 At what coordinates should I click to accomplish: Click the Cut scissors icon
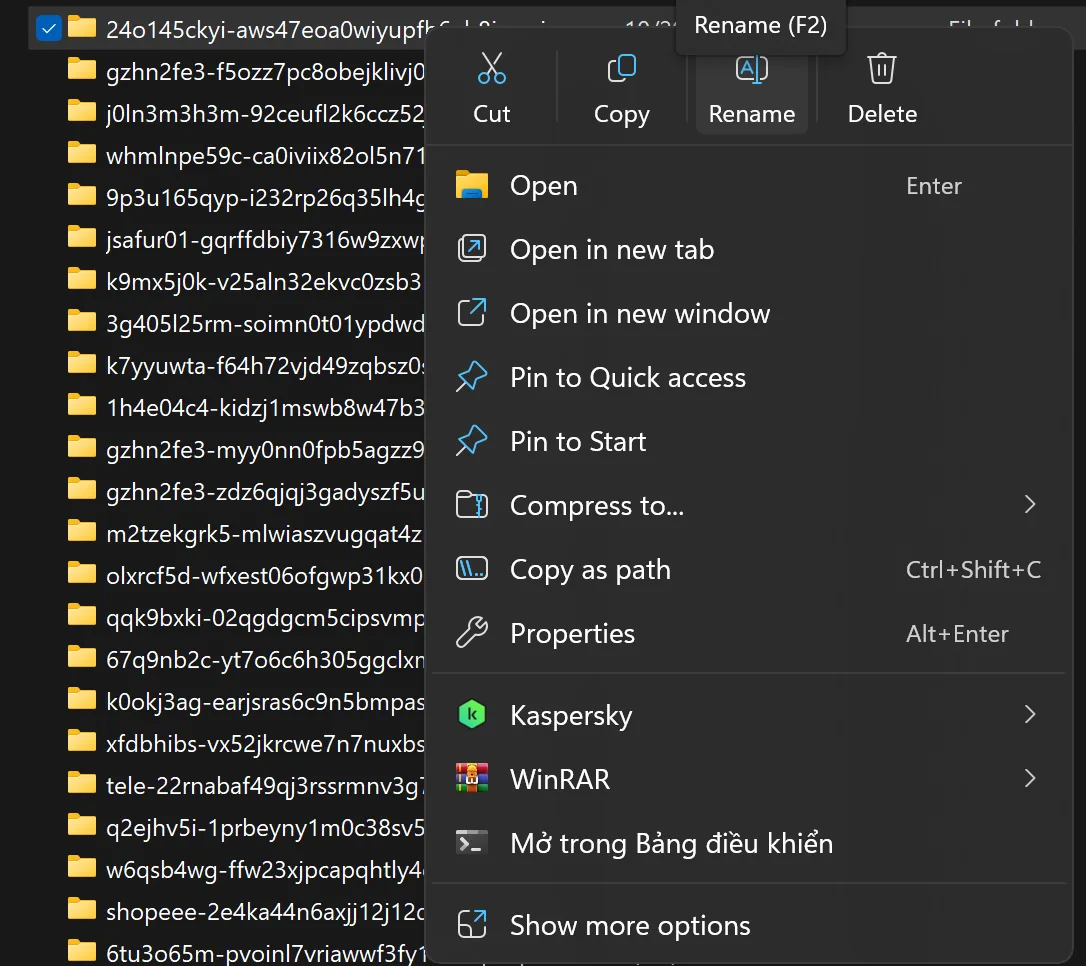pyautogui.click(x=491, y=69)
